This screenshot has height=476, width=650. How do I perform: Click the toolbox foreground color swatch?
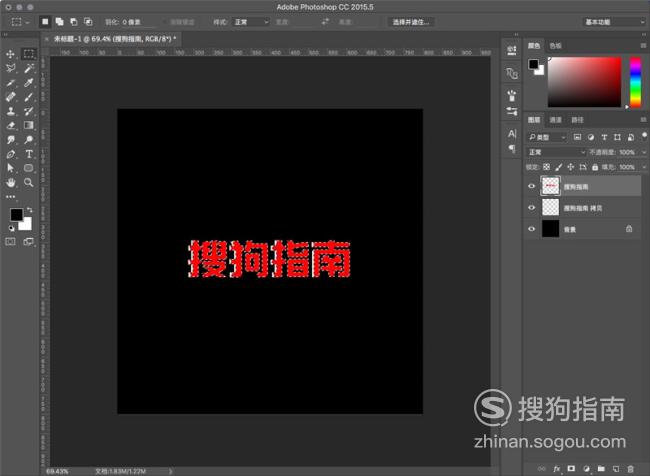[x=17, y=214]
